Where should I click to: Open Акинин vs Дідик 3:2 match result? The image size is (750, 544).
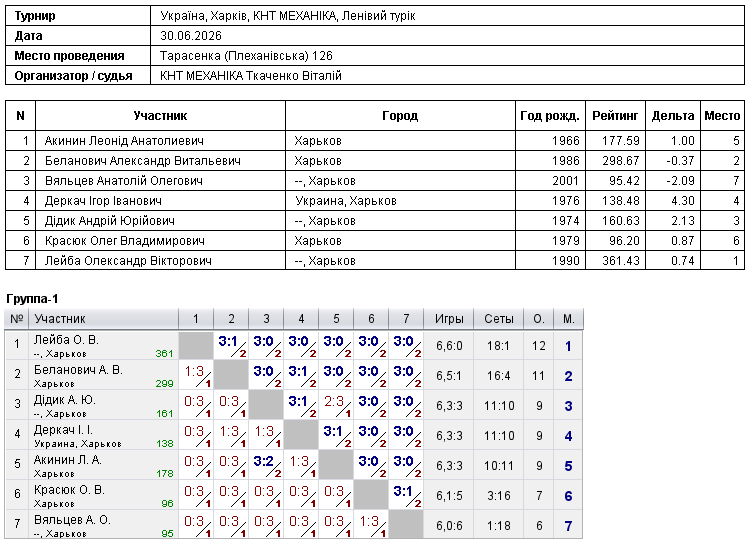tap(266, 466)
